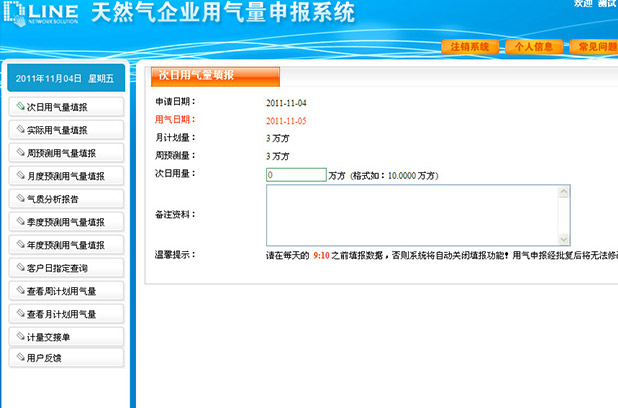Open 常见问题 FAQ button
Viewport: 618px width, 408px height.
[x=594, y=47]
